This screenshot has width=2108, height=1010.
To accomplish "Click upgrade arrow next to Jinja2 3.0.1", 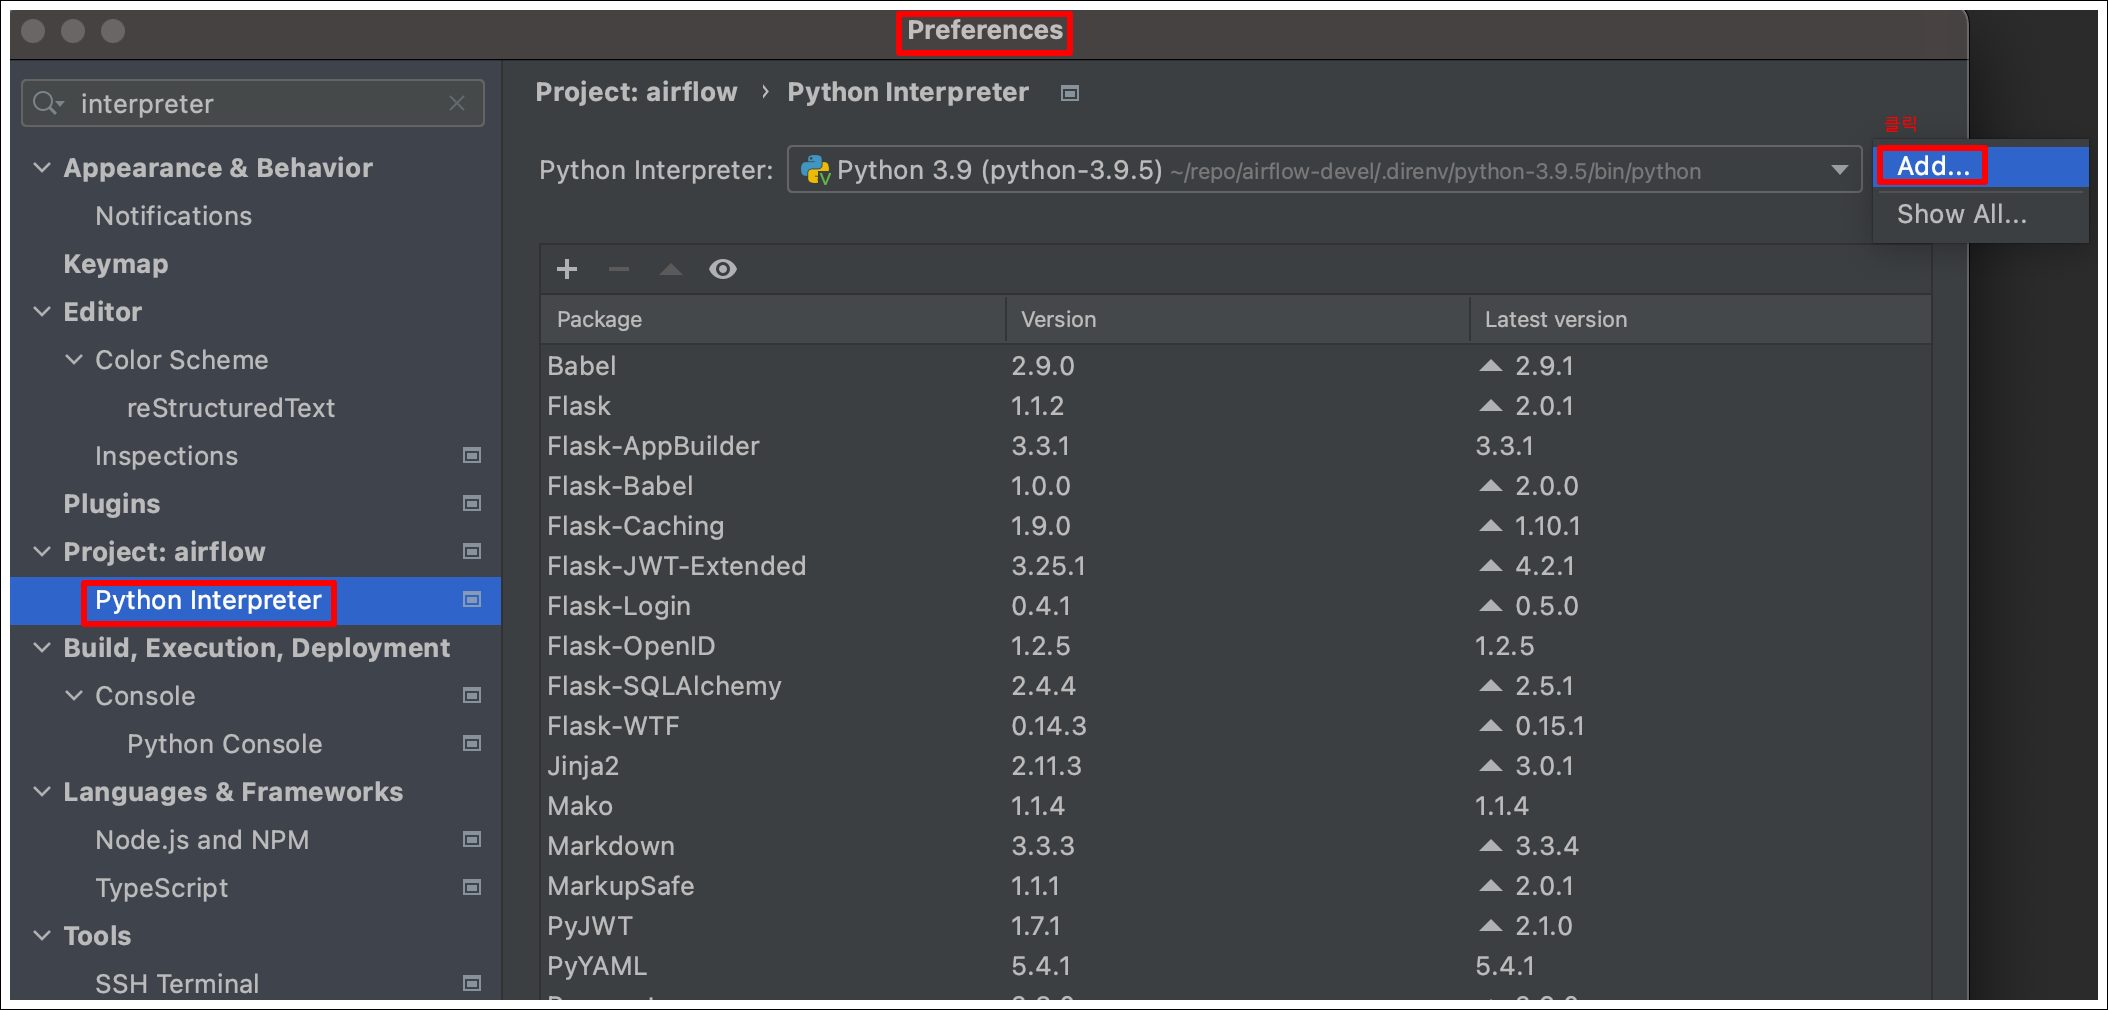I will click(1490, 766).
